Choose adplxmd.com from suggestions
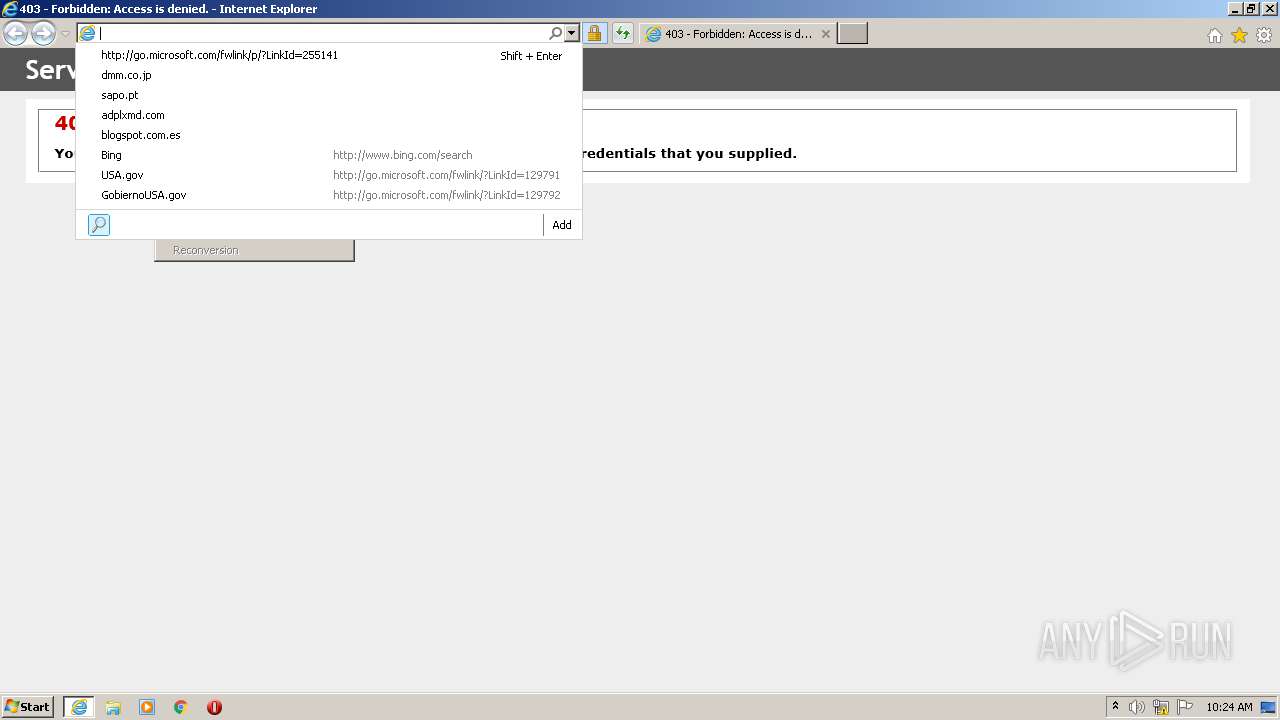This screenshot has height=720, width=1280. (x=329, y=115)
